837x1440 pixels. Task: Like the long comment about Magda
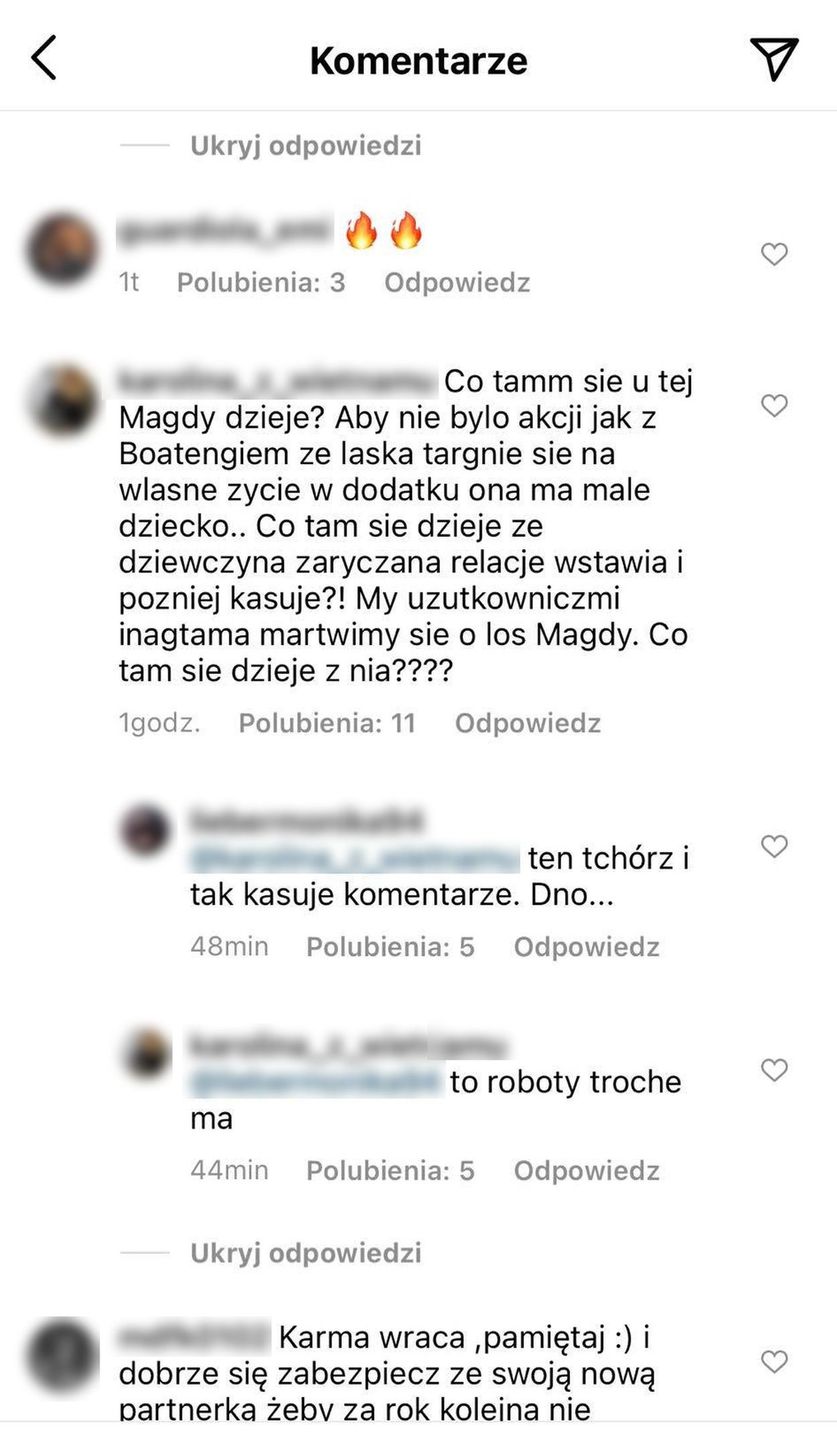774,405
